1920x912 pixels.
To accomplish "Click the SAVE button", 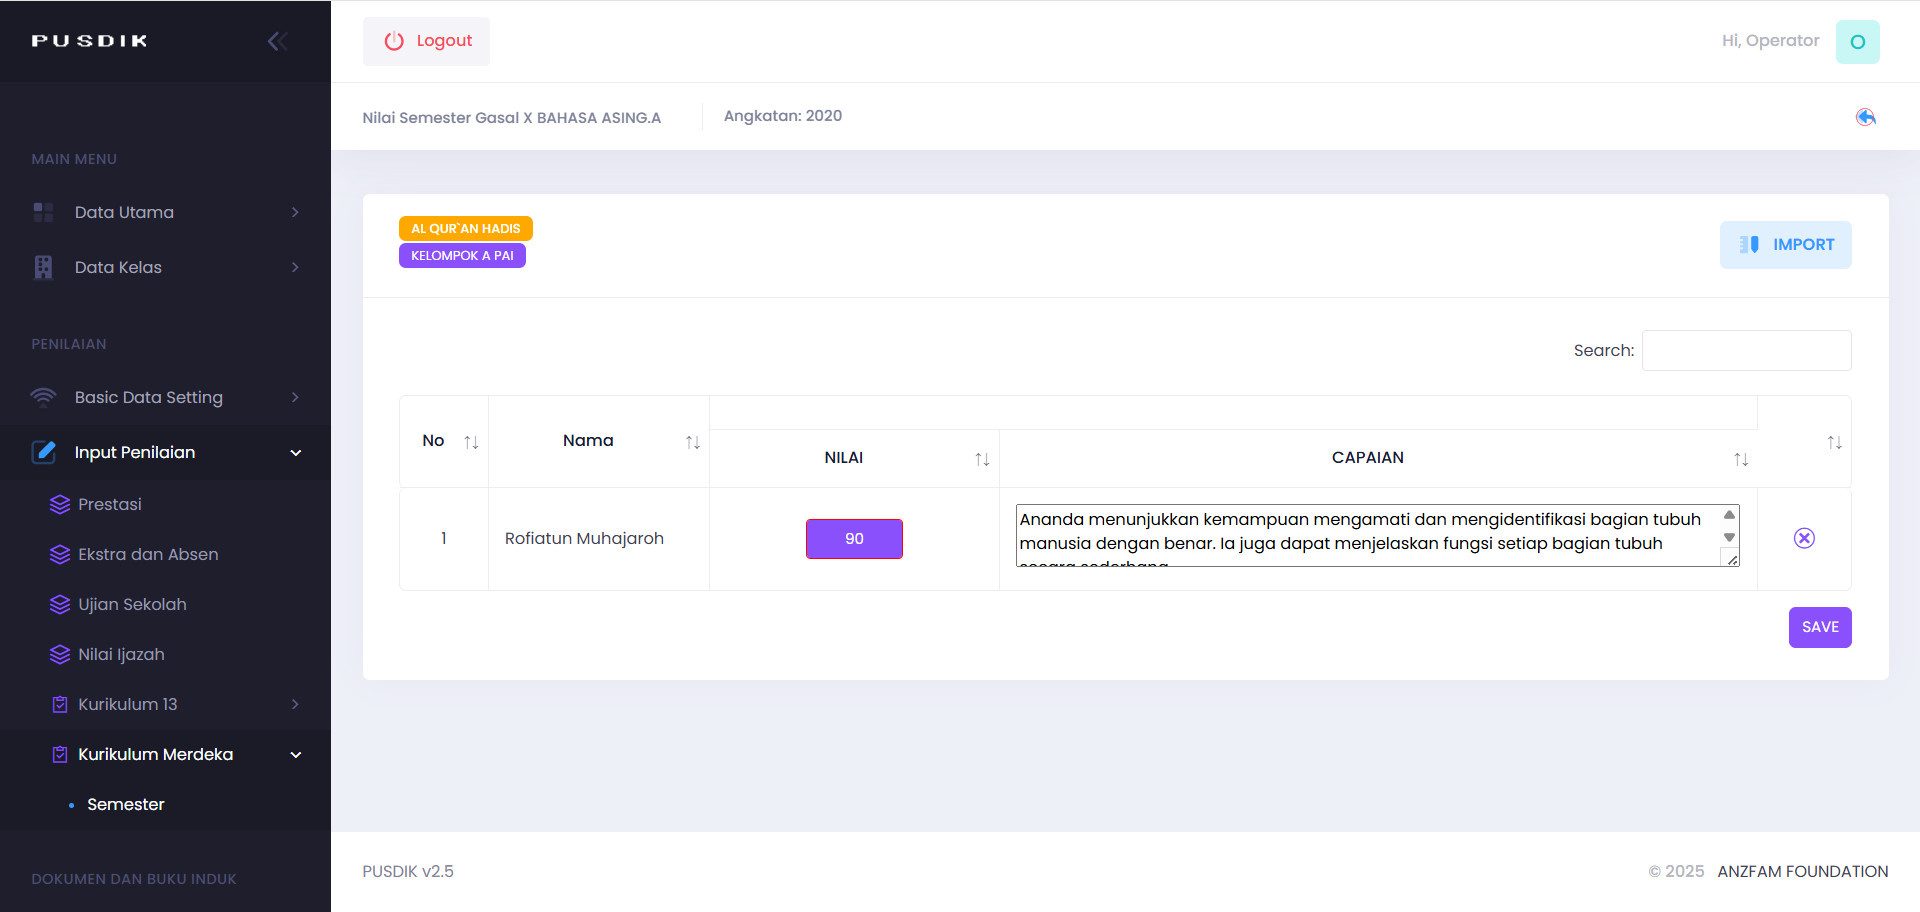I will [x=1819, y=627].
